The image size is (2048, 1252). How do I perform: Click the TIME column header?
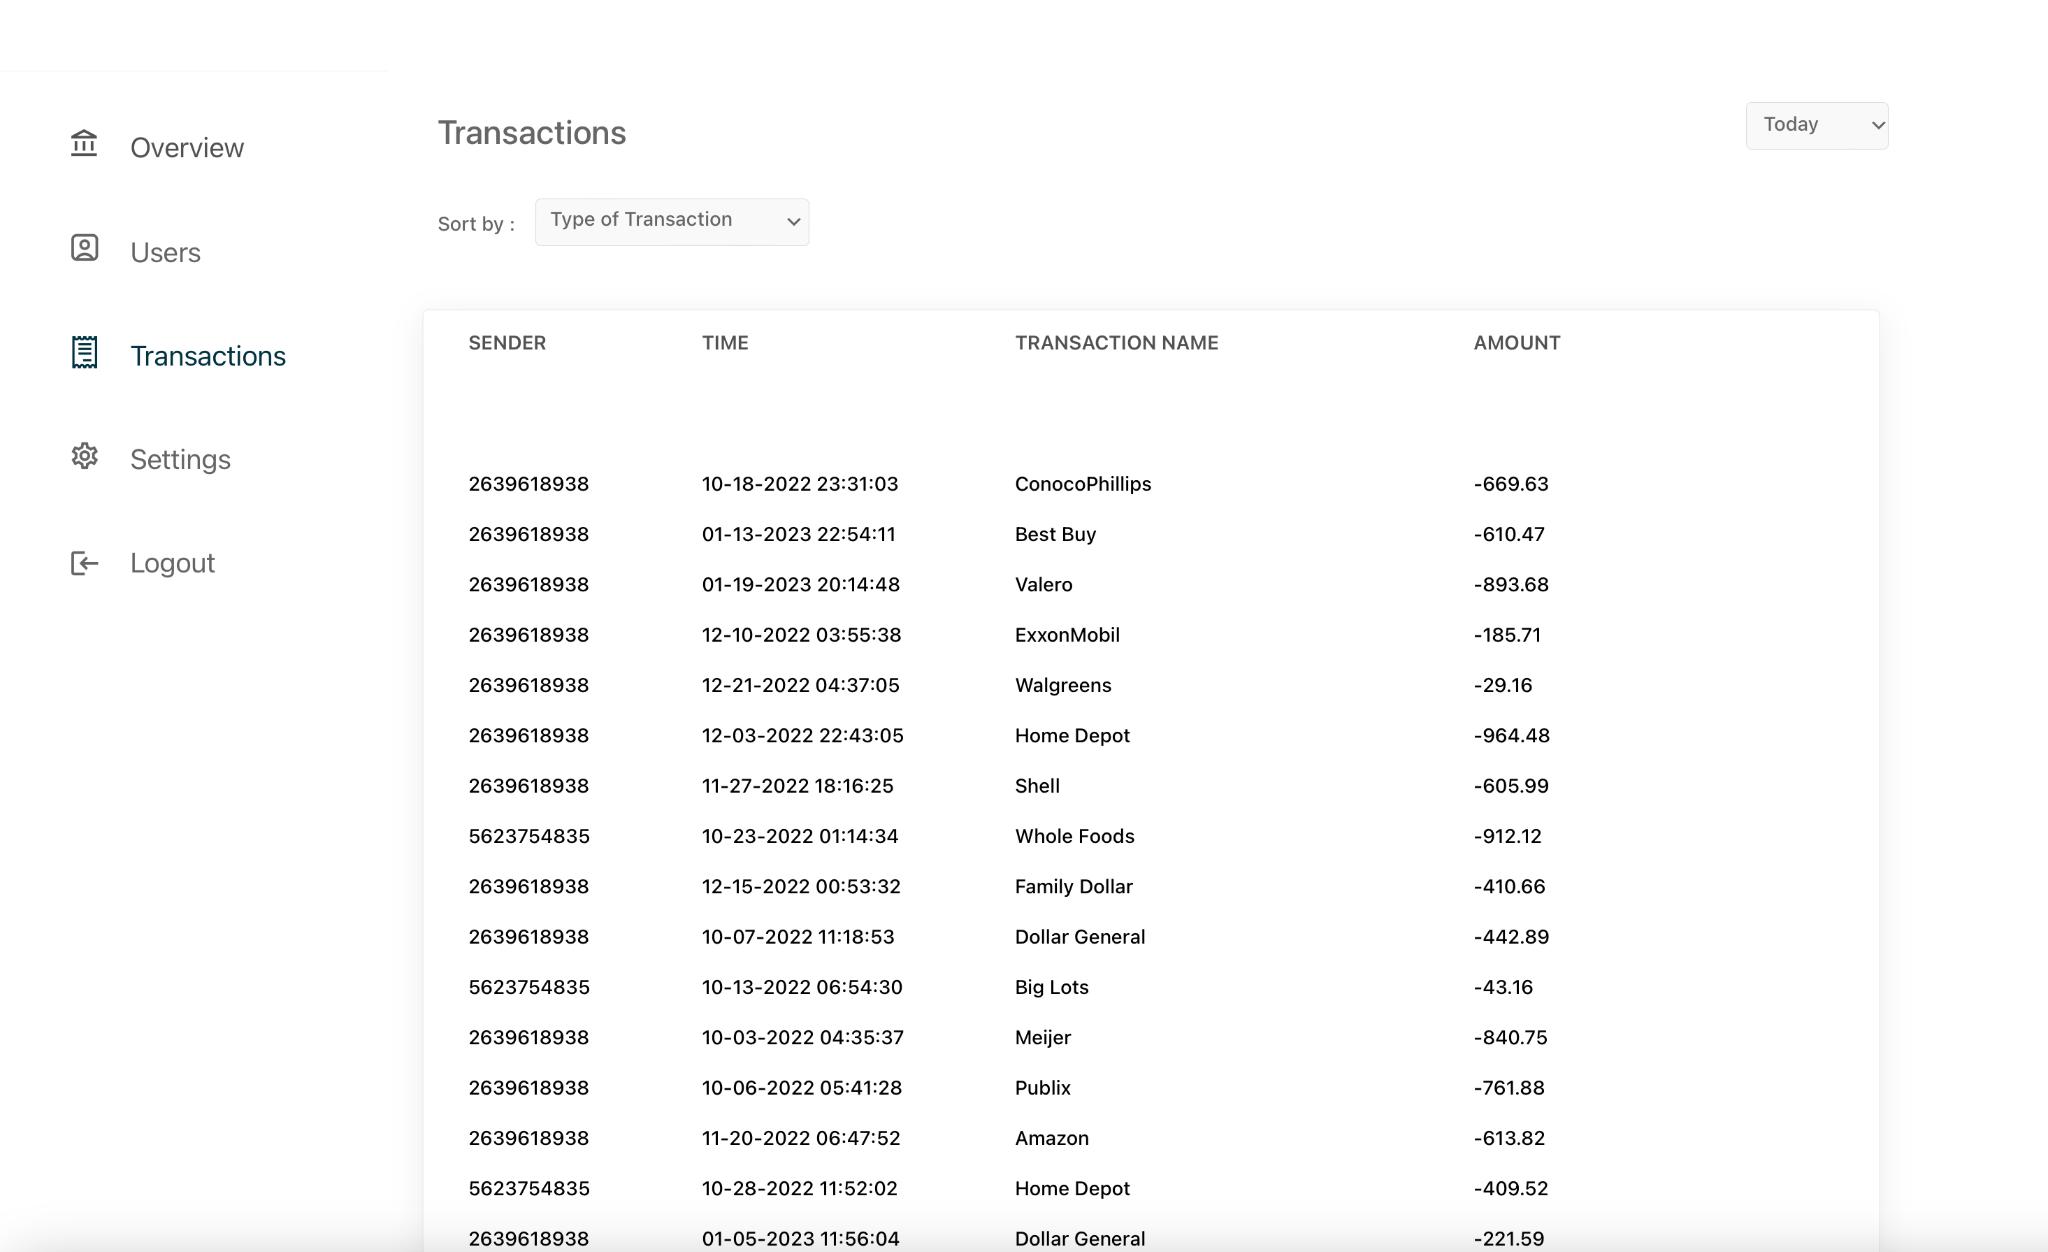(x=725, y=343)
